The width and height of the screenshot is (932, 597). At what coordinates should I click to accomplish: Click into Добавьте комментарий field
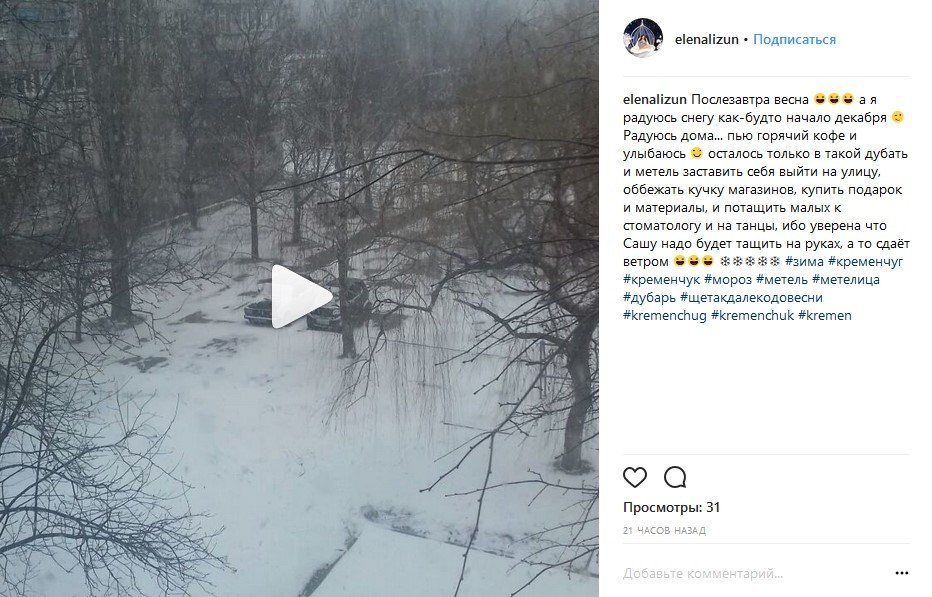pos(755,573)
